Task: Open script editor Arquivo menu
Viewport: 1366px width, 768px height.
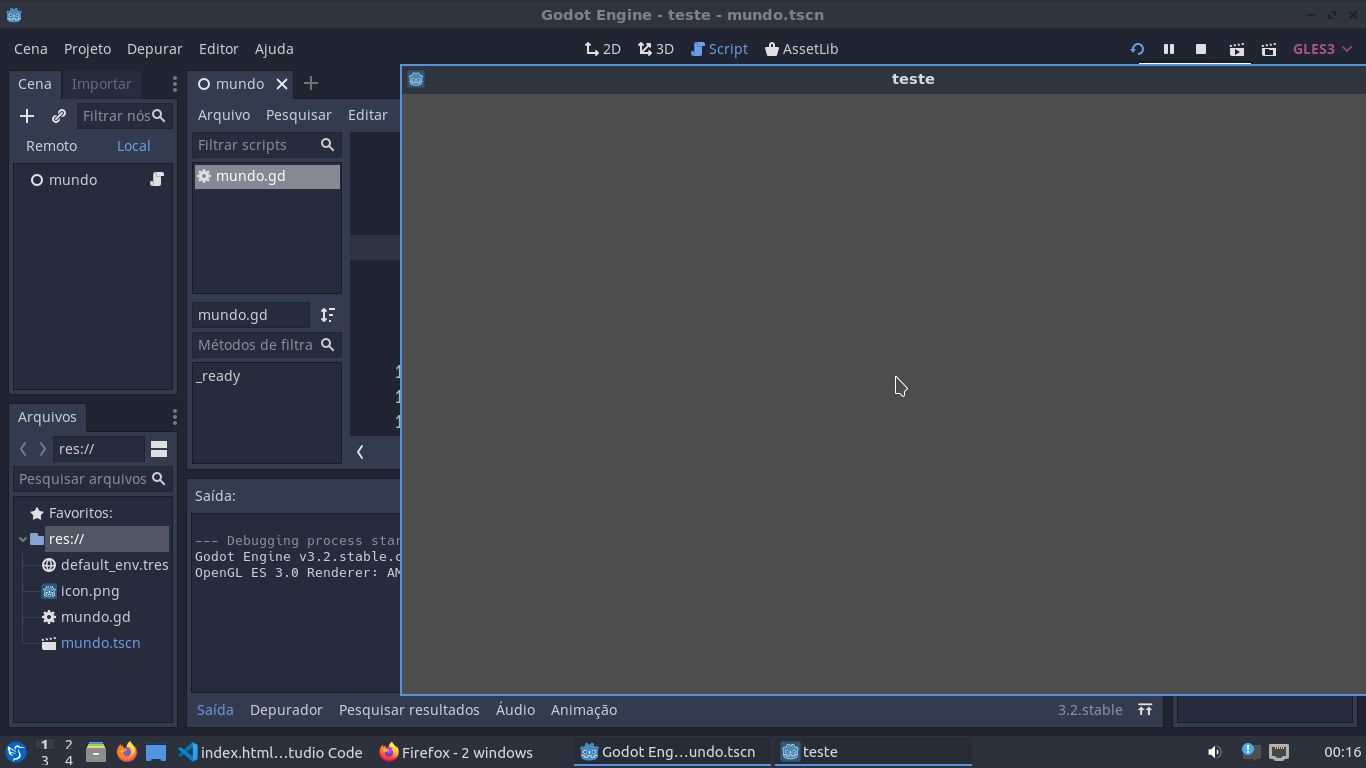Action: click(x=224, y=115)
